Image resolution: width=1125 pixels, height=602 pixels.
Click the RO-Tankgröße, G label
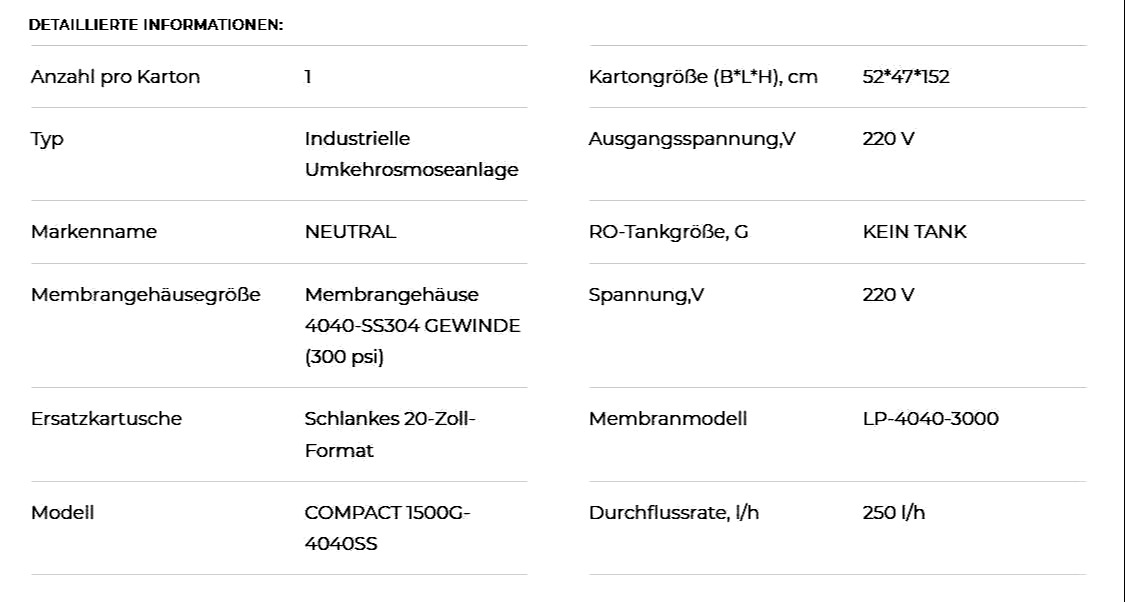coord(669,232)
